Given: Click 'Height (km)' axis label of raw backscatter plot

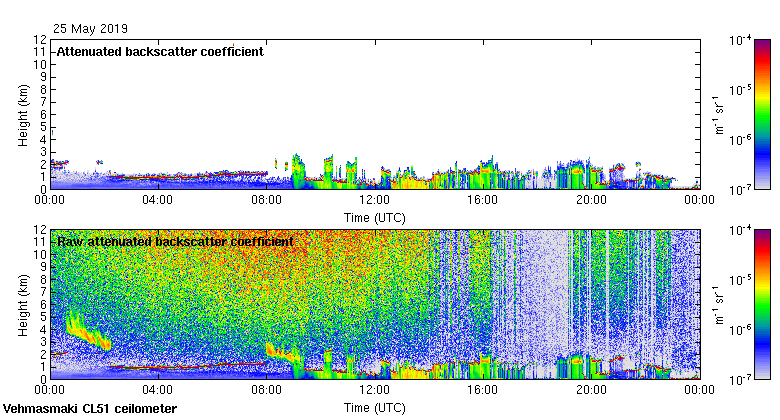Looking at the screenshot, I should click(23, 306).
